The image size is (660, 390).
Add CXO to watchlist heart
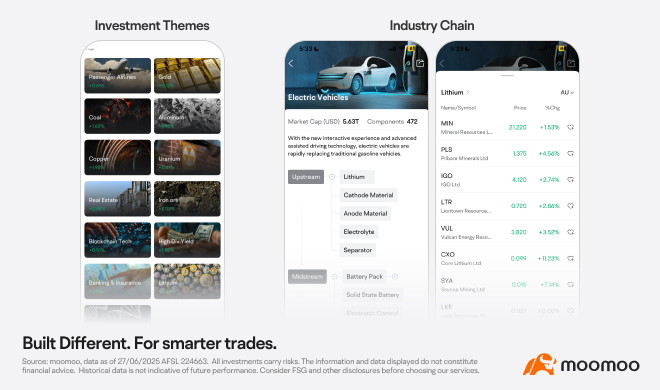(x=571, y=258)
